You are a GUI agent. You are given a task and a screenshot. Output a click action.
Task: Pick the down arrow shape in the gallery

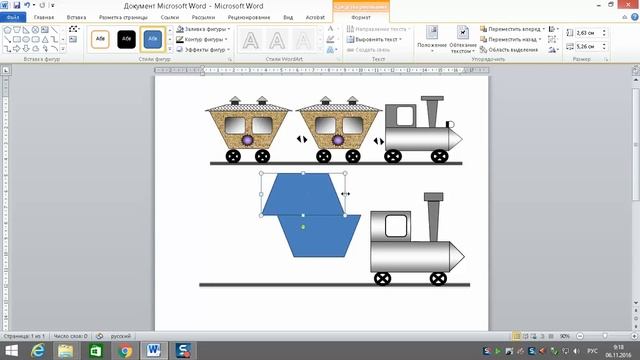click(26, 49)
